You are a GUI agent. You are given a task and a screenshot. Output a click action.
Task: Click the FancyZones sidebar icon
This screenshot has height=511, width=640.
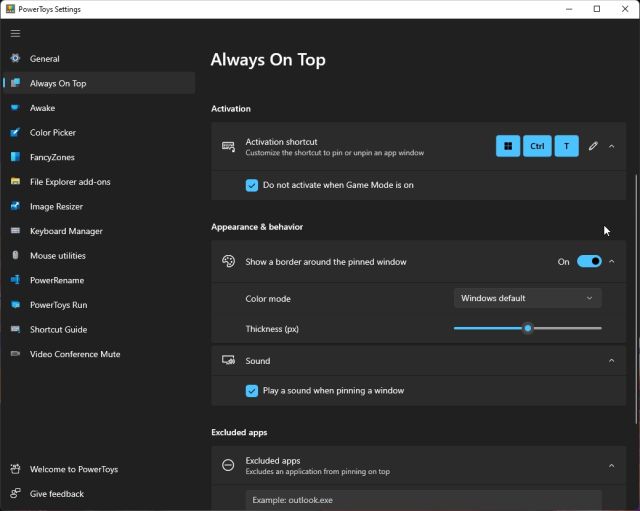pyautogui.click(x=15, y=157)
